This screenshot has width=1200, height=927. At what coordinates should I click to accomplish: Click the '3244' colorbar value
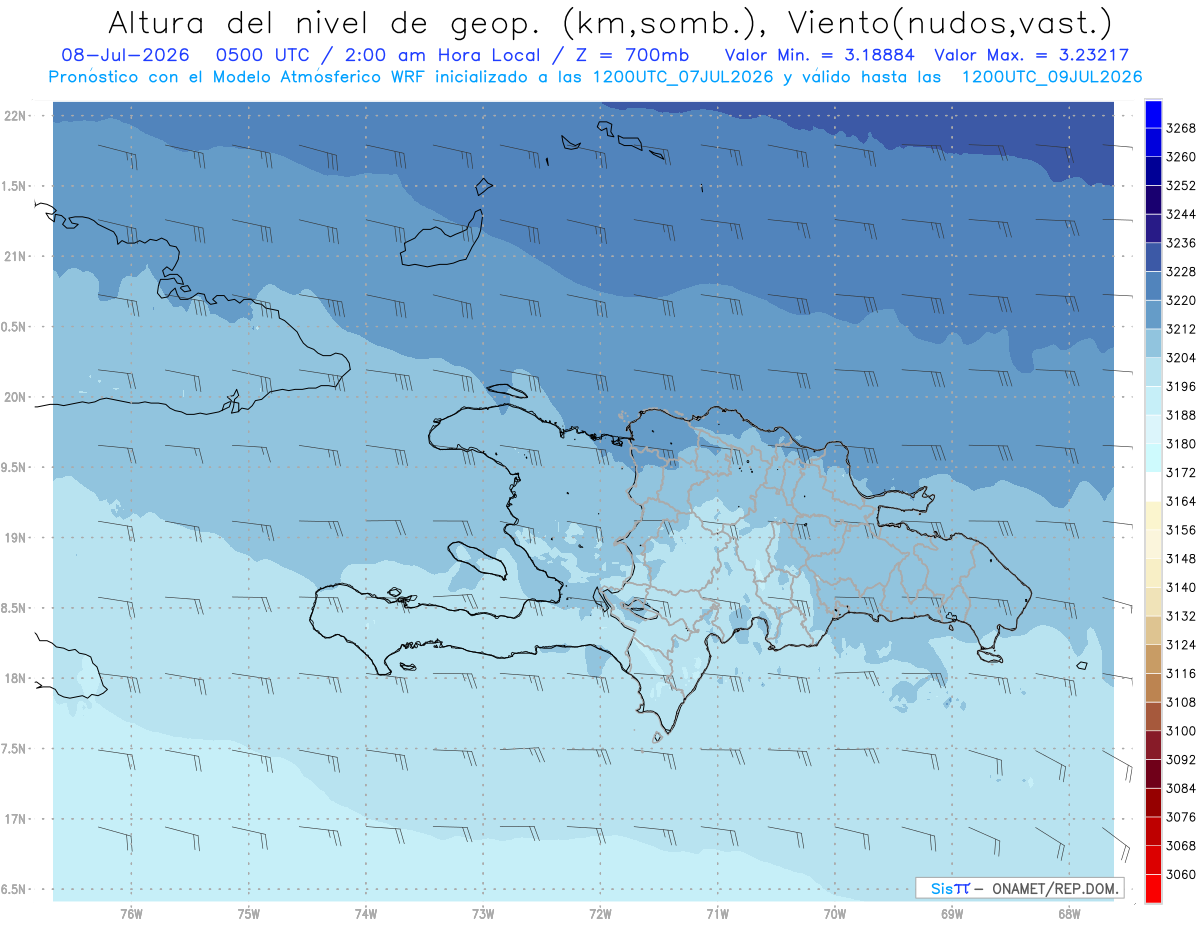coord(1181,215)
